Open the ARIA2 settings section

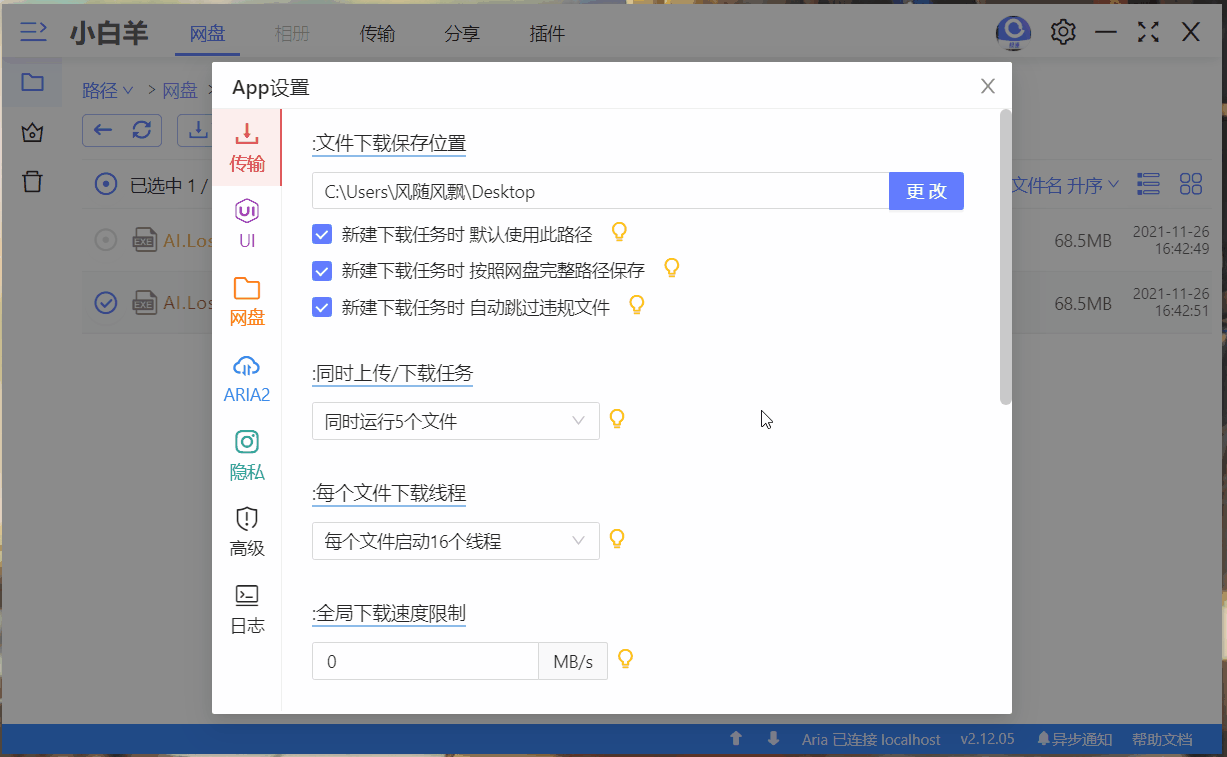(247, 379)
